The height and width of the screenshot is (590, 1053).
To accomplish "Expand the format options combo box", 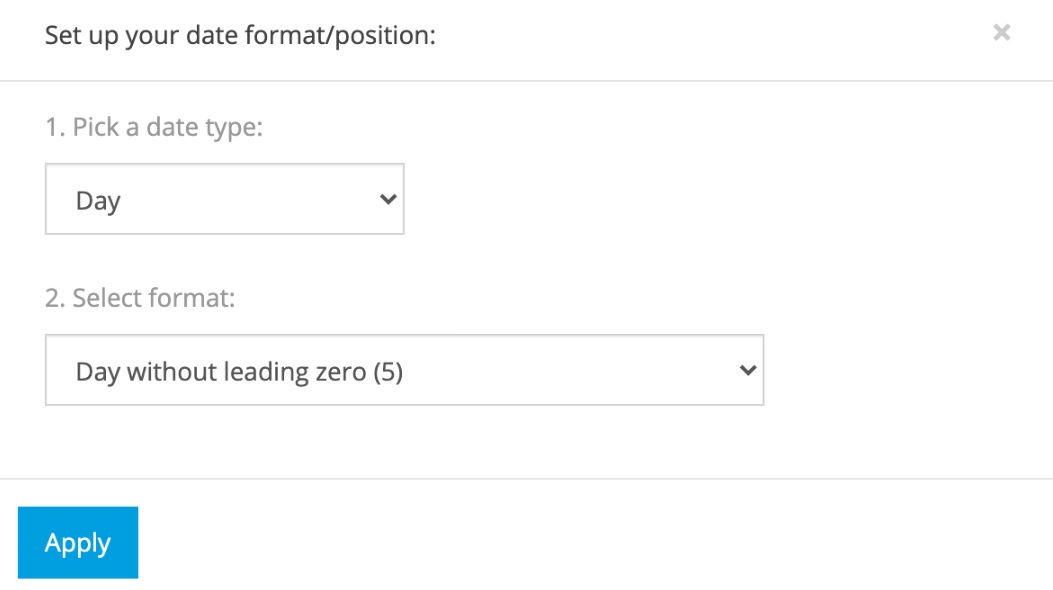I will coord(404,370).
